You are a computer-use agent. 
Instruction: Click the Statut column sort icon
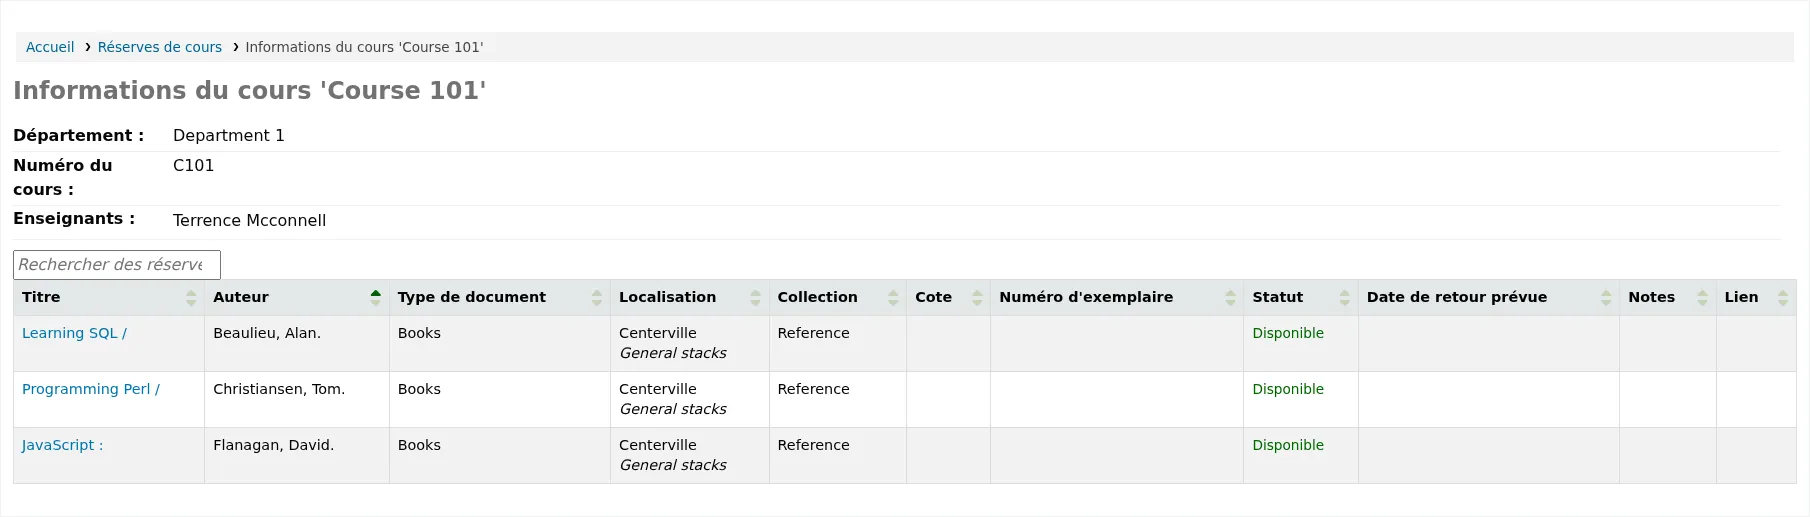(1345, 298)
